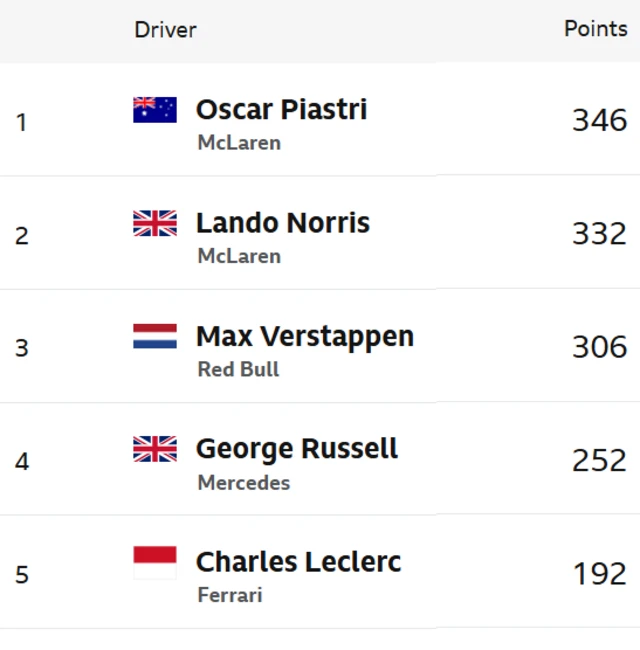
Task: Click the Ferrari team label
Action: pos(229,595)
